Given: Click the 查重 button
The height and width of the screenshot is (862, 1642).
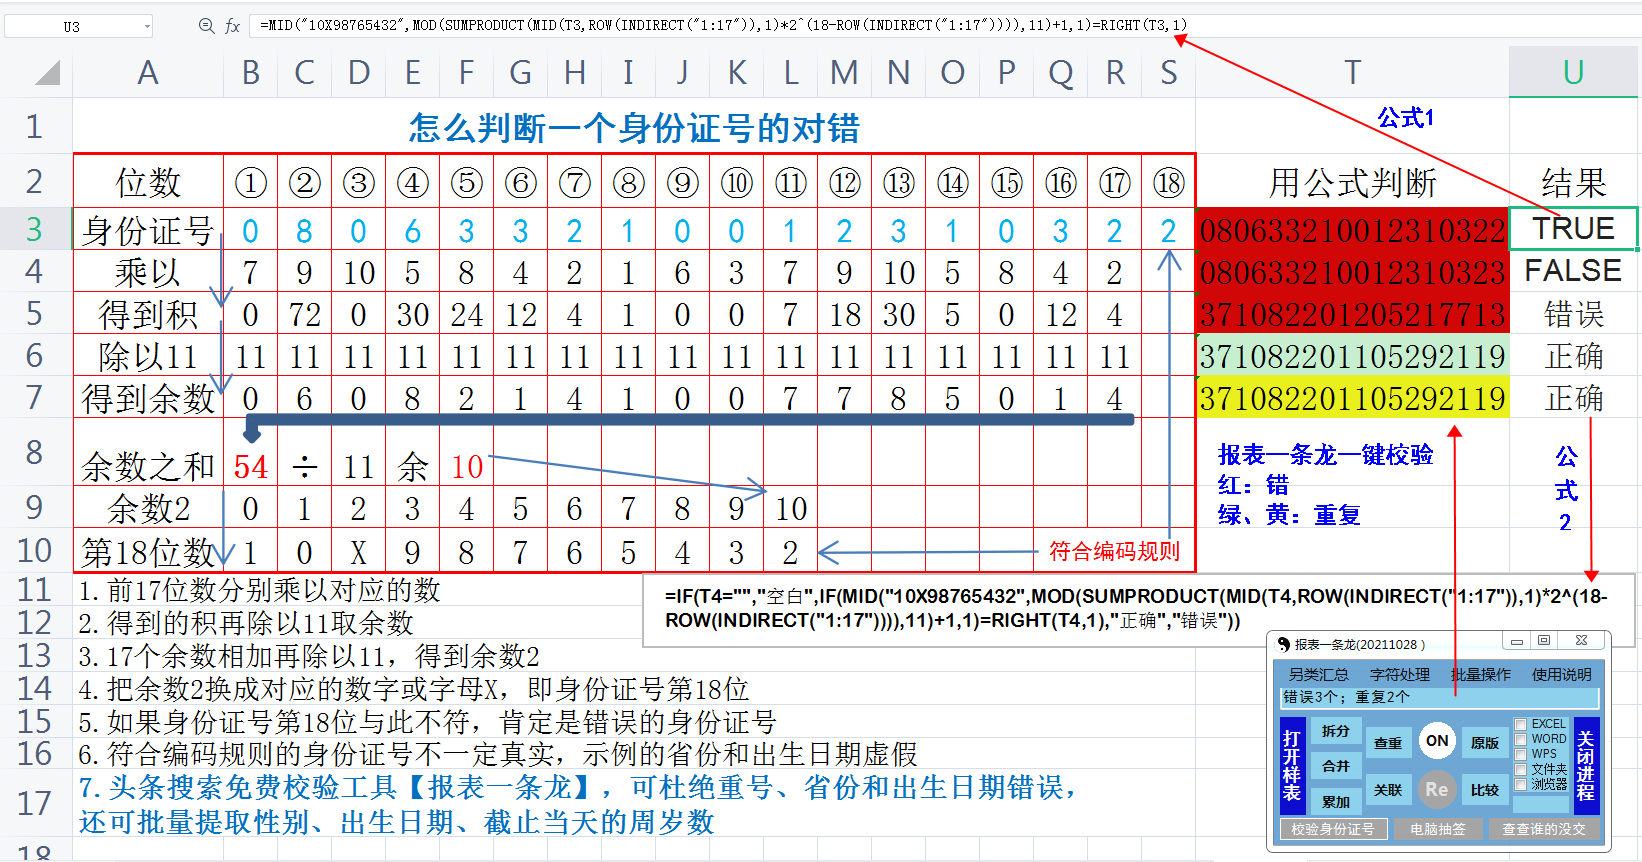Looking at the screenshot, I should click(x=1388, y=743).
